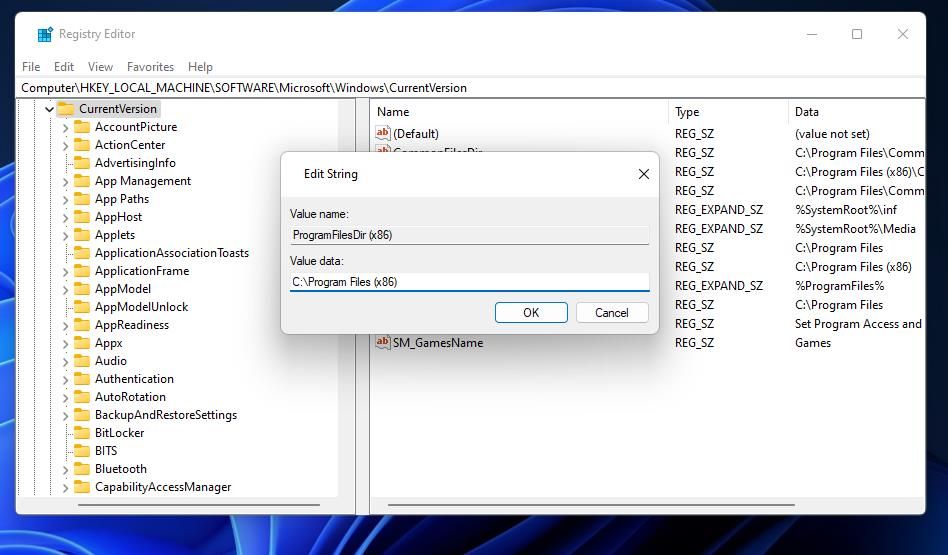Click the ActionCenter folder icon

82,145
